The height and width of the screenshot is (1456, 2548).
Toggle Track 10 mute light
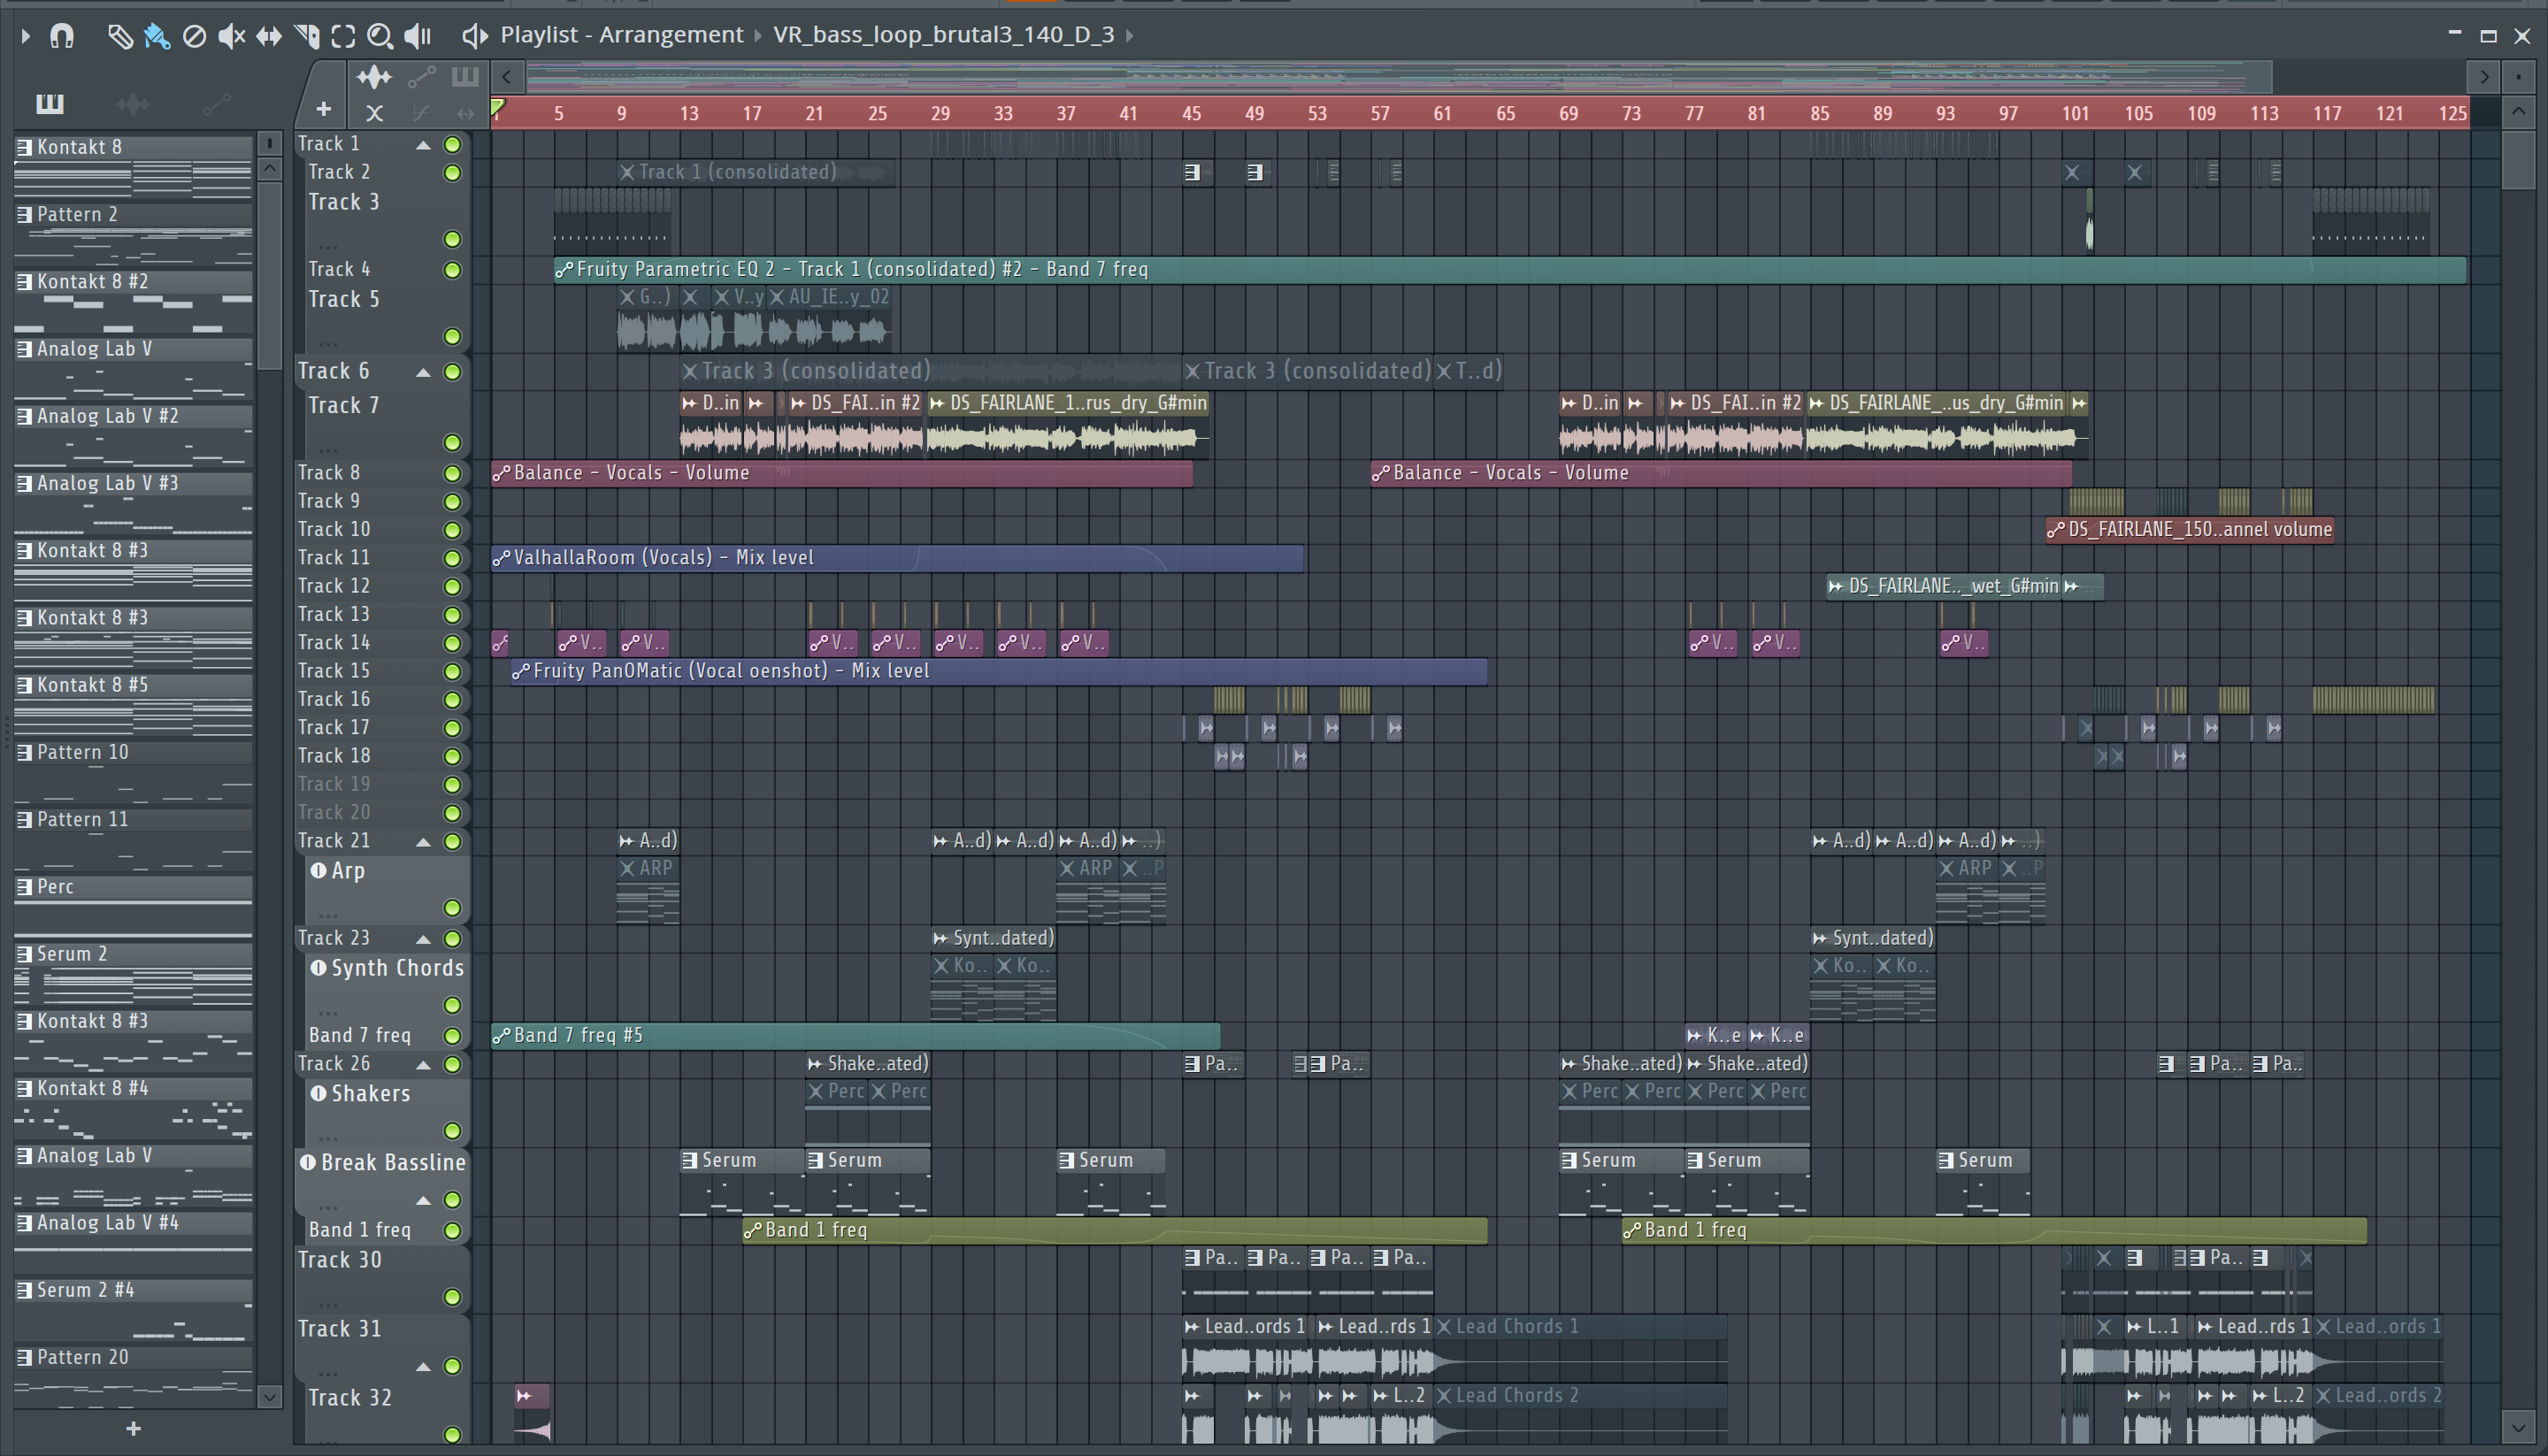(x=452, y=530)
